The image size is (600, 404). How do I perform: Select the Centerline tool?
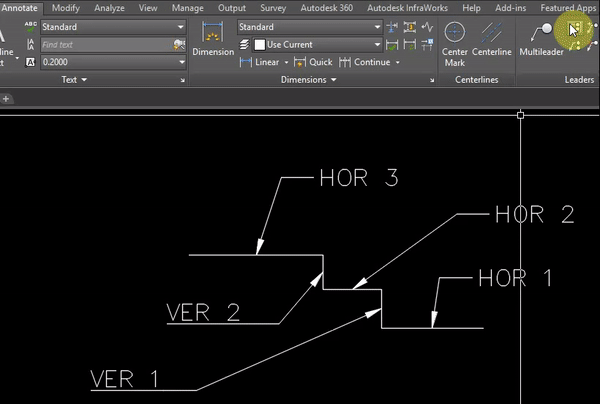[492, 39]
